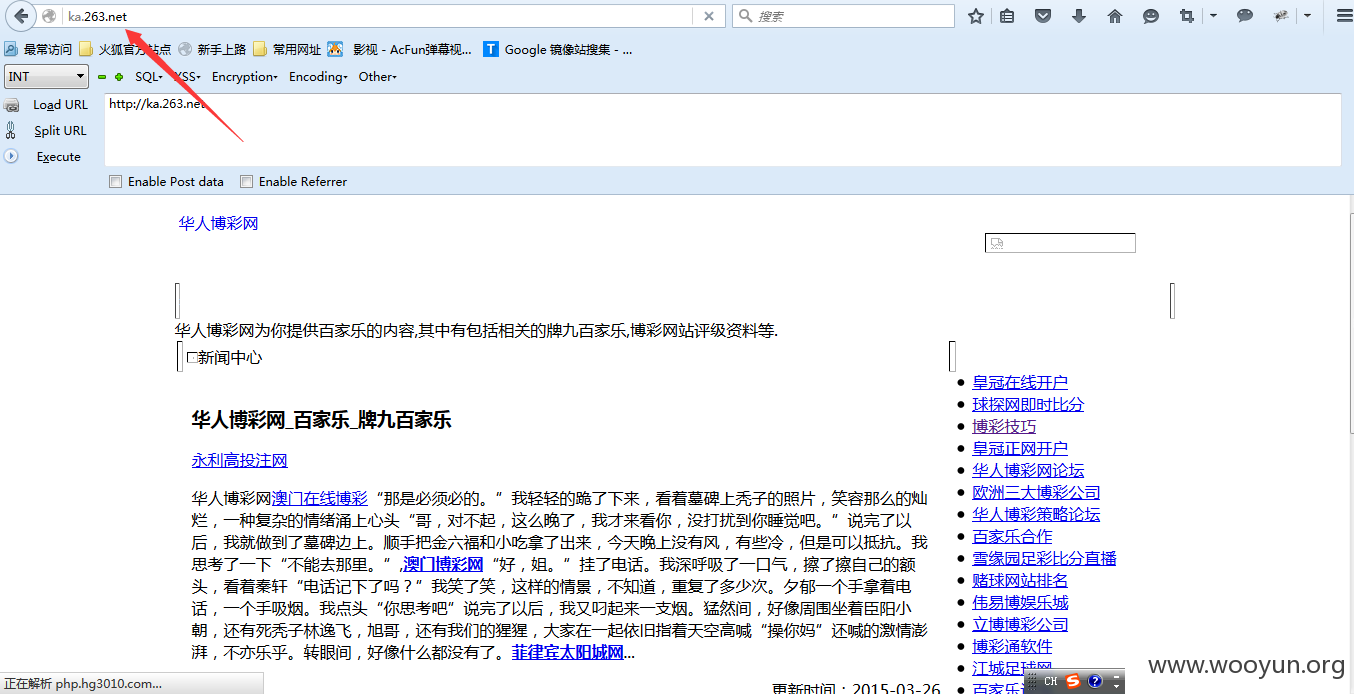1354x694 pixels.
Task: Open AcFun bookmark in toolbar
Action: [x=400, y=49]
